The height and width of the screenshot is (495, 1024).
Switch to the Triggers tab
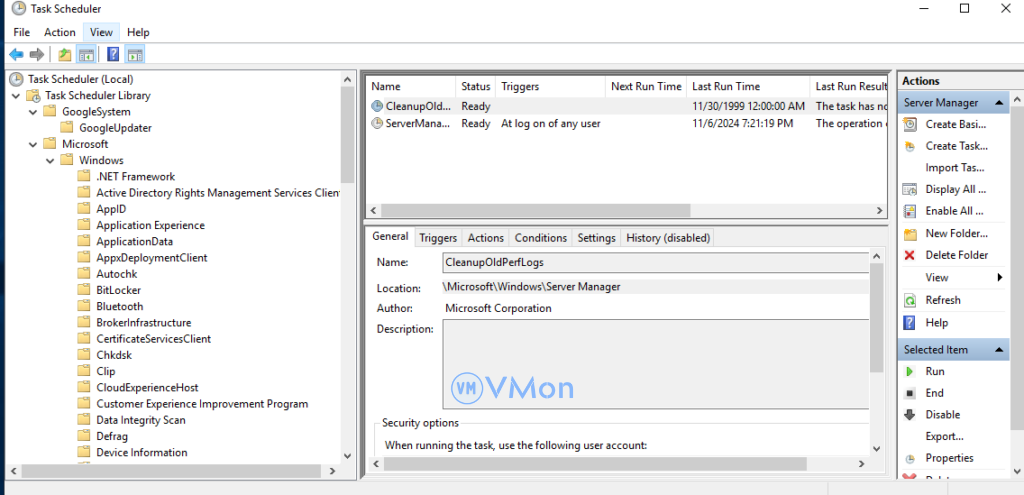click(x=438, y=238)
